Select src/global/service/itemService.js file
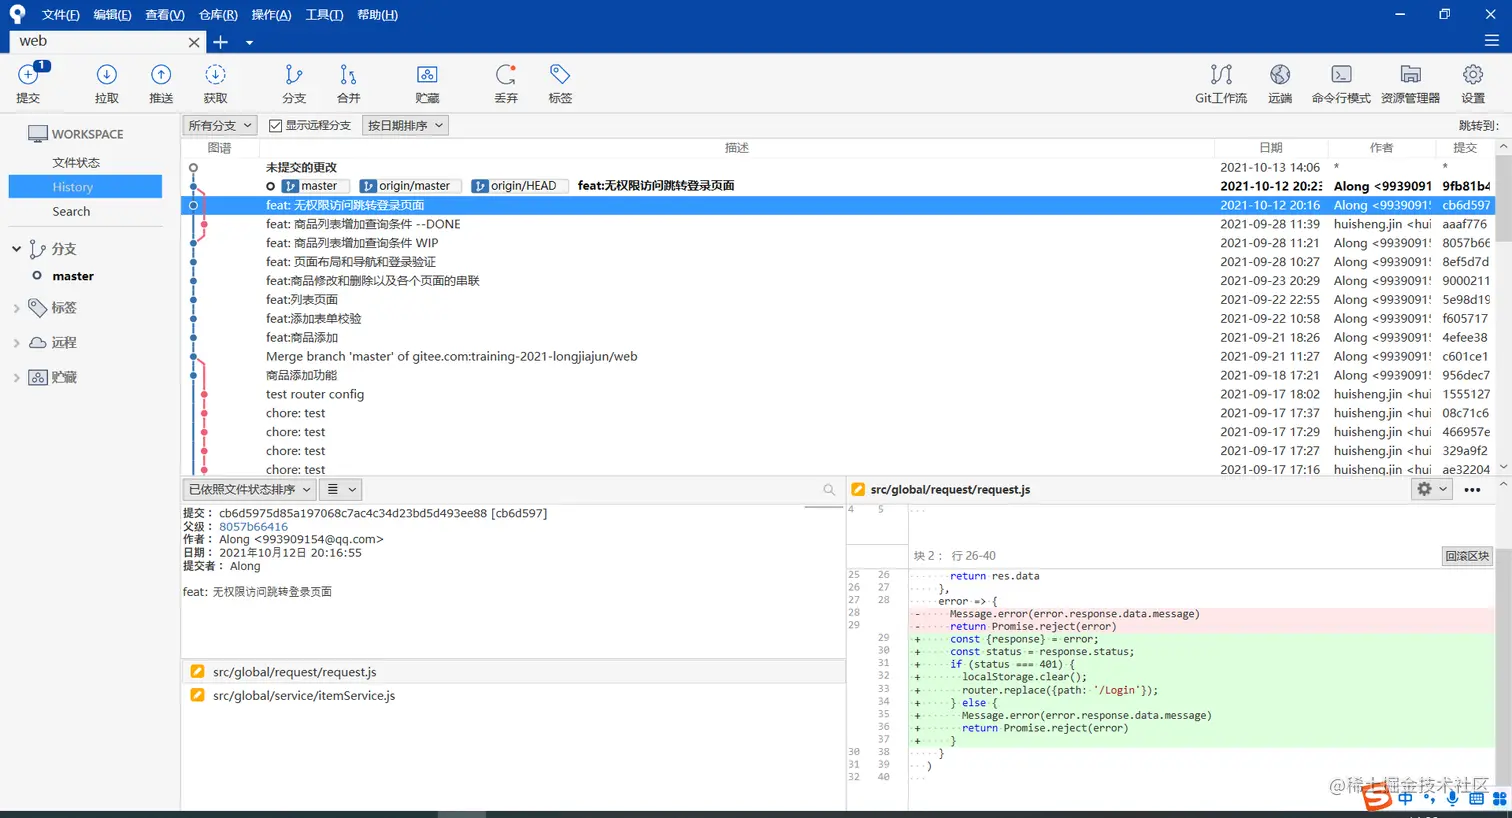 click(x=513, y=695)
